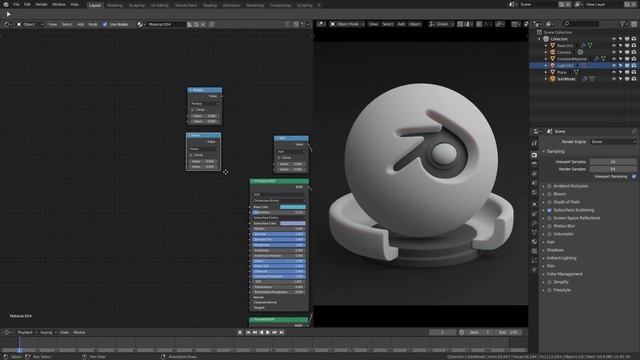Jump to the timeline end frame button
640x360 pixels.
[282, 333]
